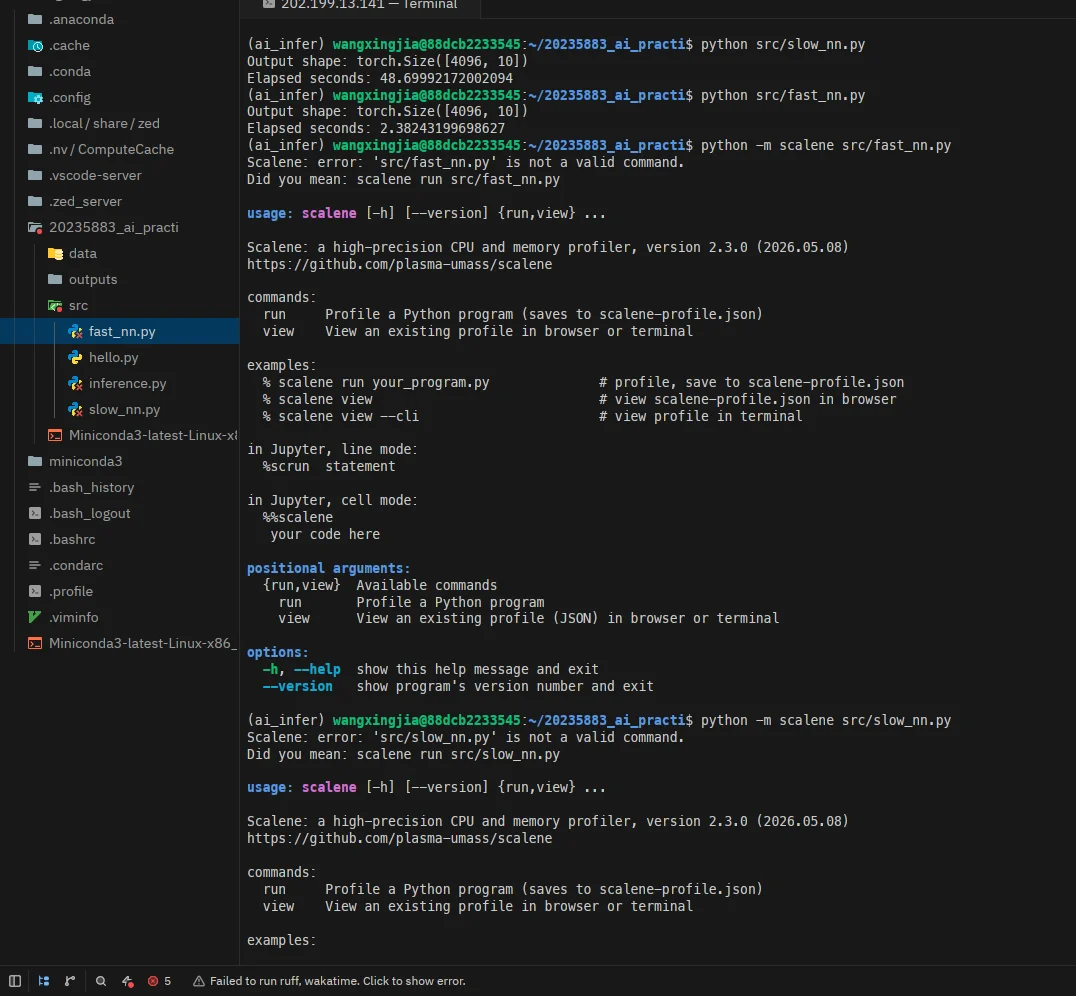Collapse the src folder
The width and height of the screenshot is (1076, 996).
tap(119, 305)
